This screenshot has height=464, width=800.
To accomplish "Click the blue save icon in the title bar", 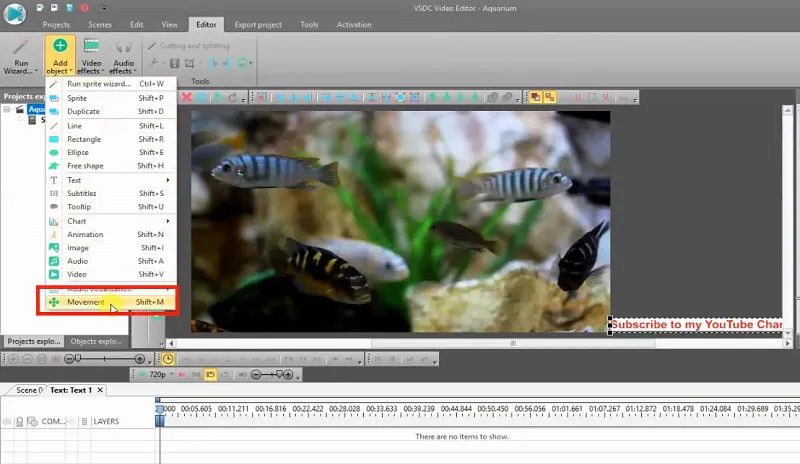I will [x=70, y=8].
